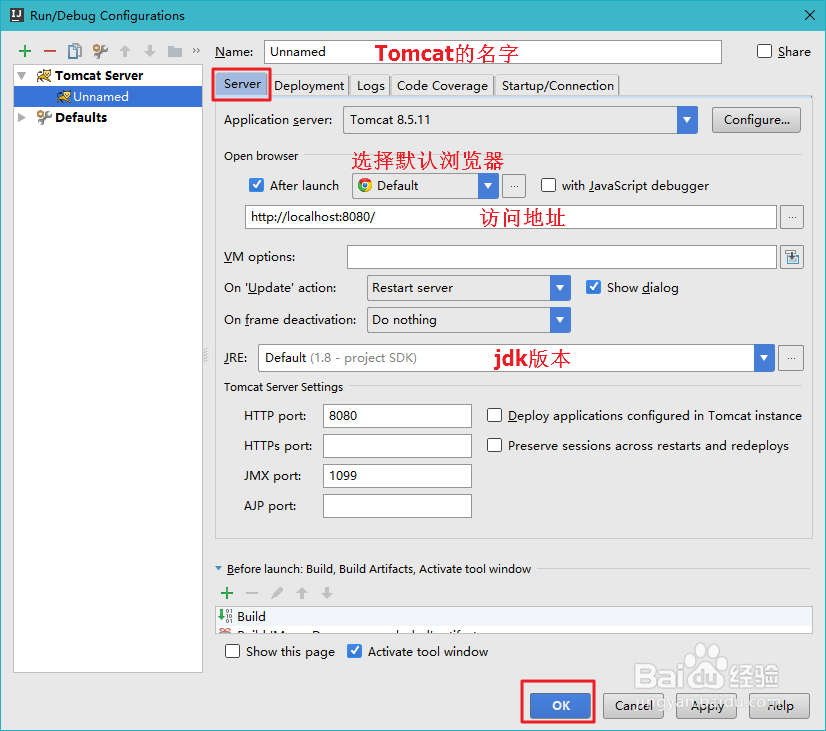Close the Run/Debug Configurations dialog

pyautogui.click(x=810, y=15)
